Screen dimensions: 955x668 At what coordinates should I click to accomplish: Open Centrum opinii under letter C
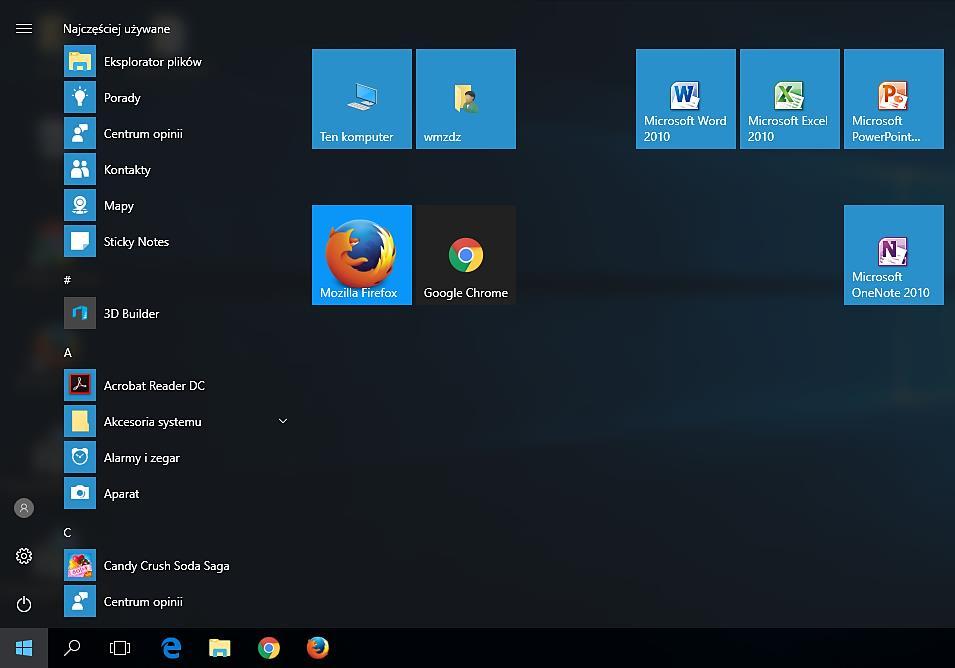coord(177,601)
